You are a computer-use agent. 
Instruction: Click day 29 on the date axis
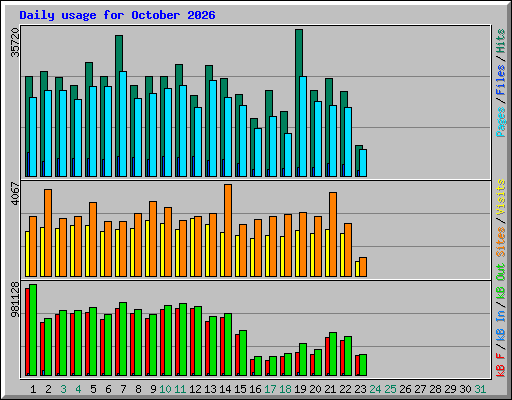(x=450, y=389)
